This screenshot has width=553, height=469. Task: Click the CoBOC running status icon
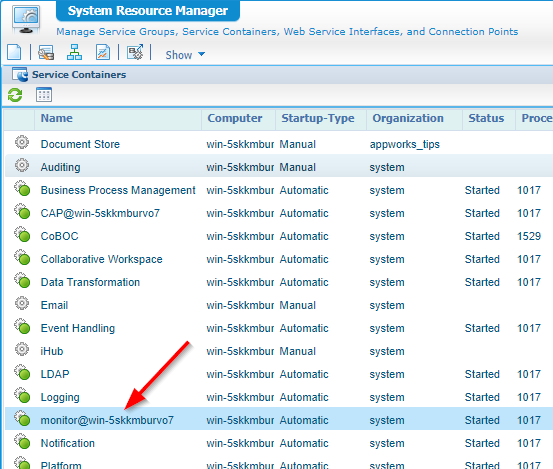(x=23, y=235)
